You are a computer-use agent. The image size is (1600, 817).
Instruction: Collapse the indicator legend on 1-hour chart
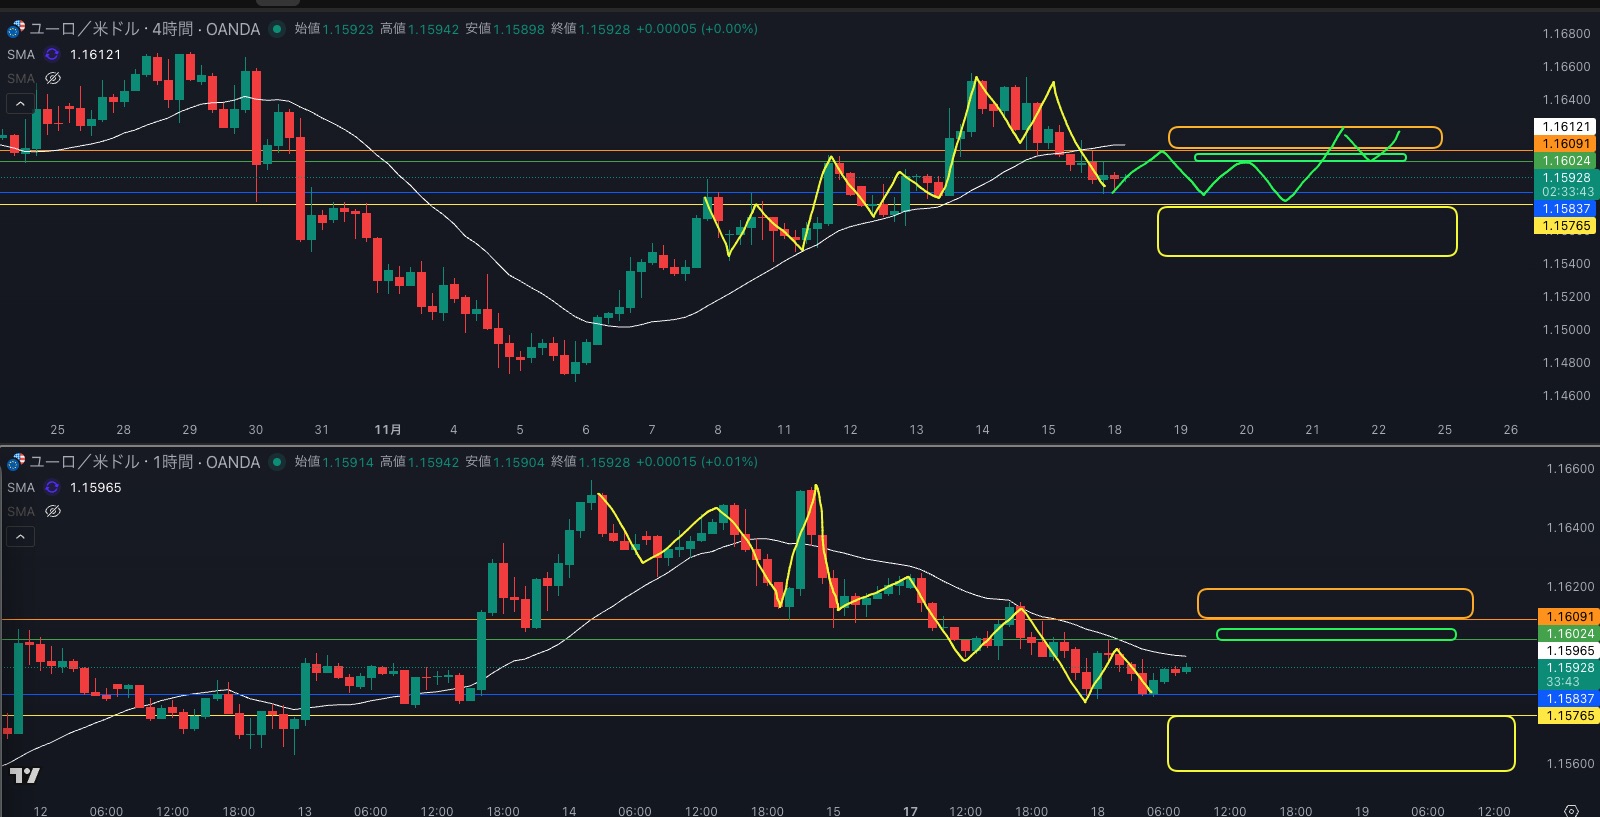point(20,536)
